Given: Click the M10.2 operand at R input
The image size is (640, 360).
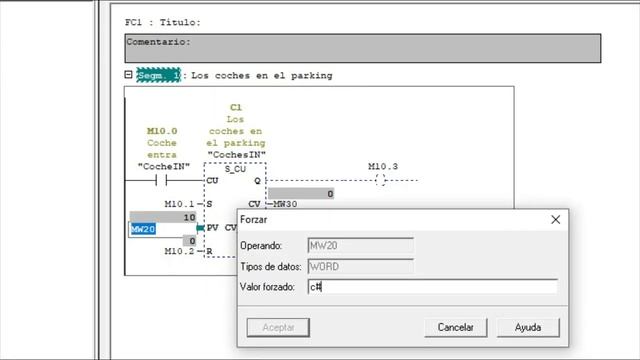Looking at the screenshot, I should point(179,251).
